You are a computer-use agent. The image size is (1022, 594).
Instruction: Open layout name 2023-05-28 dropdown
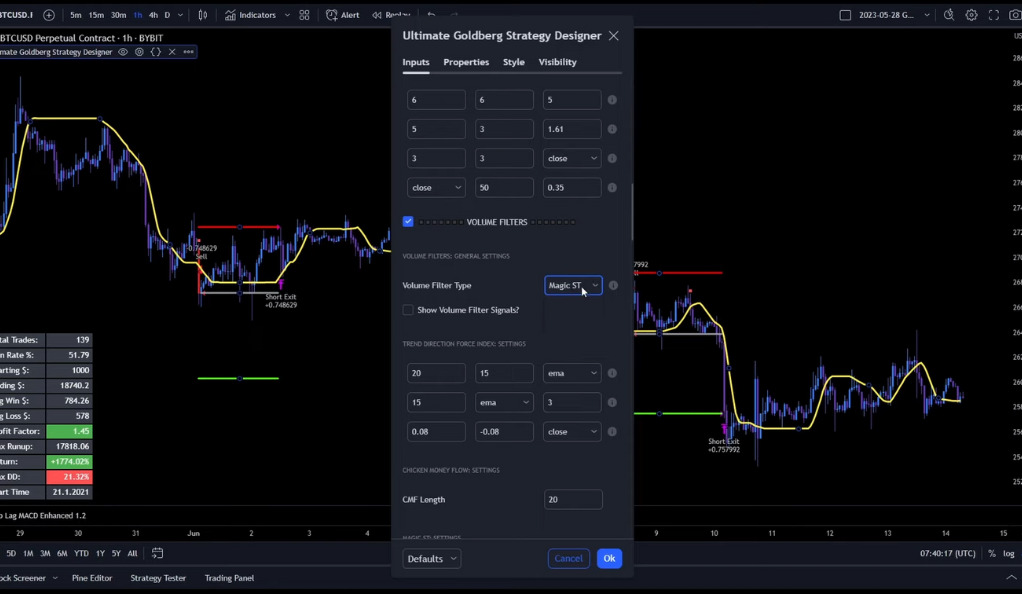pos(894,14)
